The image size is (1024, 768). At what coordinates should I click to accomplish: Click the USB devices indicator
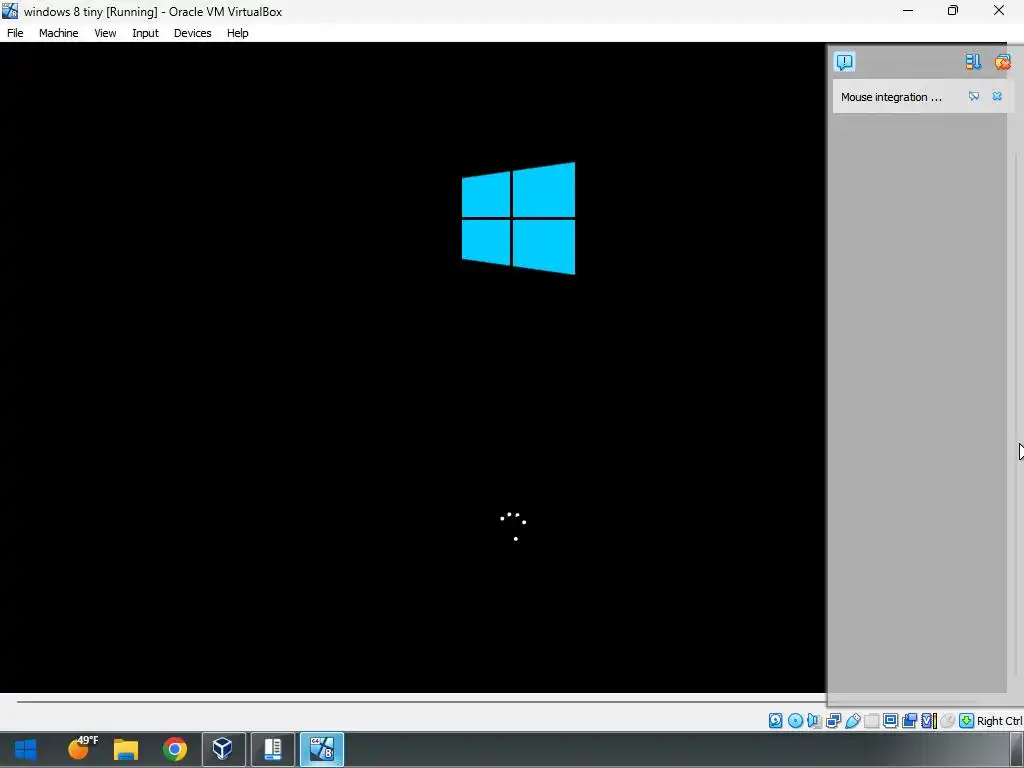click(x=853, y=720)
